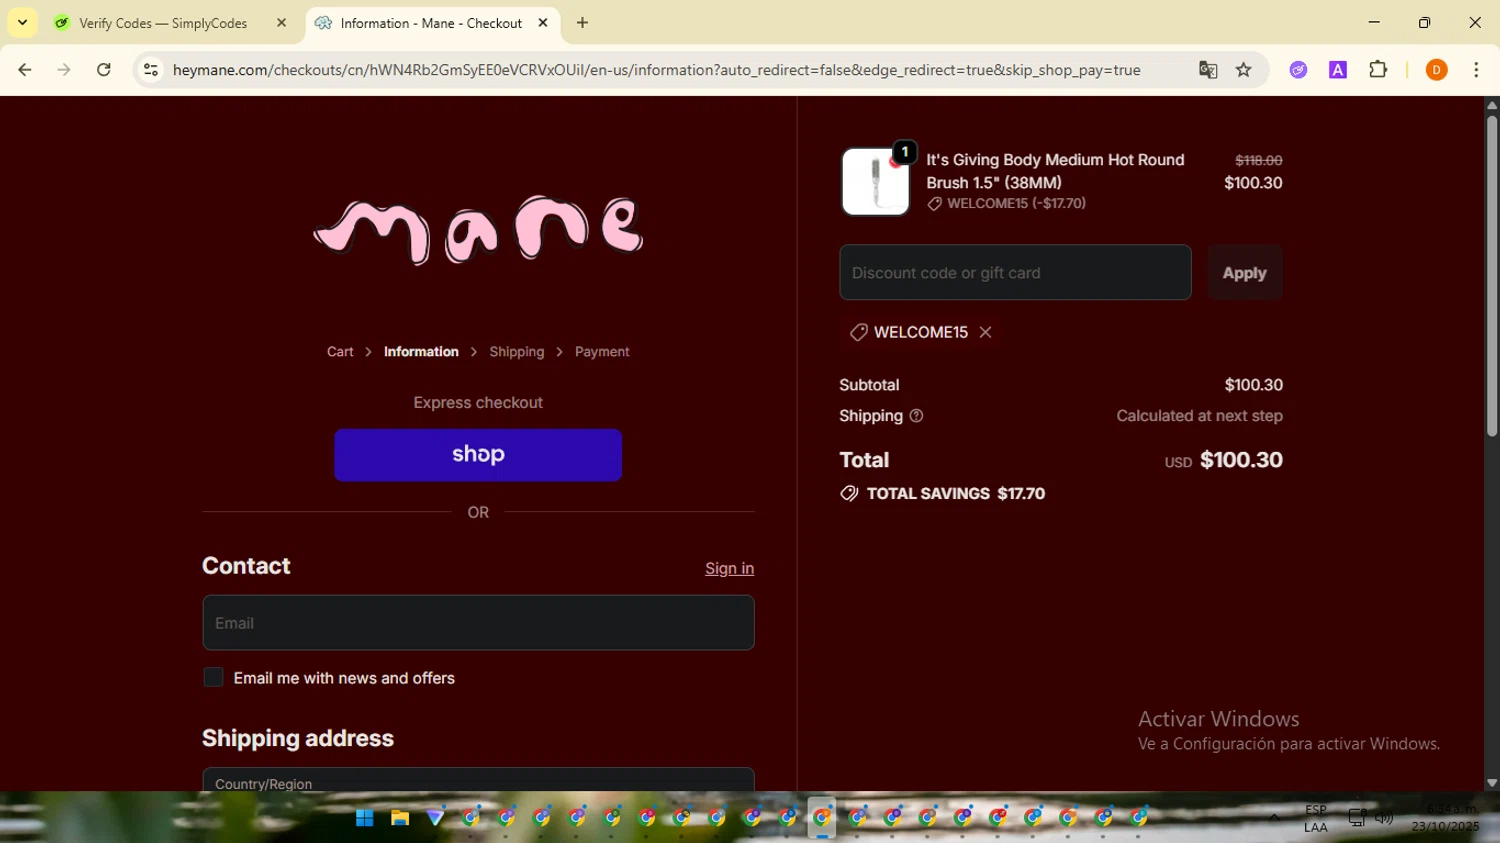Open the network icon in system tray

(x=1356, y=818)
